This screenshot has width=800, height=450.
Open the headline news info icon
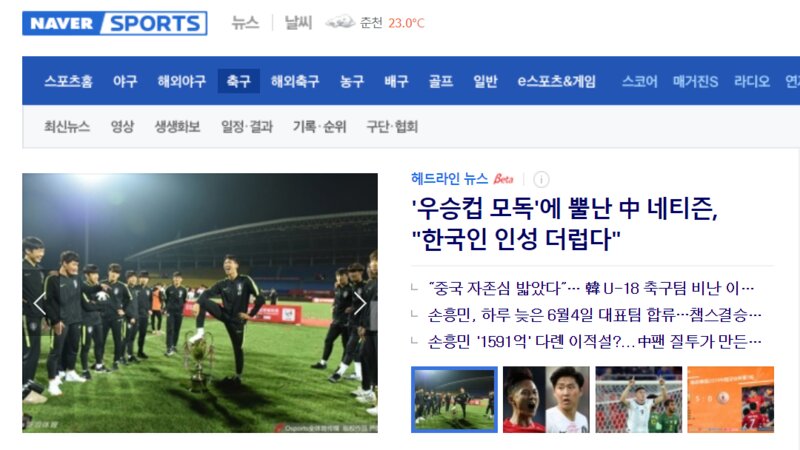click(x=541, y=180)
